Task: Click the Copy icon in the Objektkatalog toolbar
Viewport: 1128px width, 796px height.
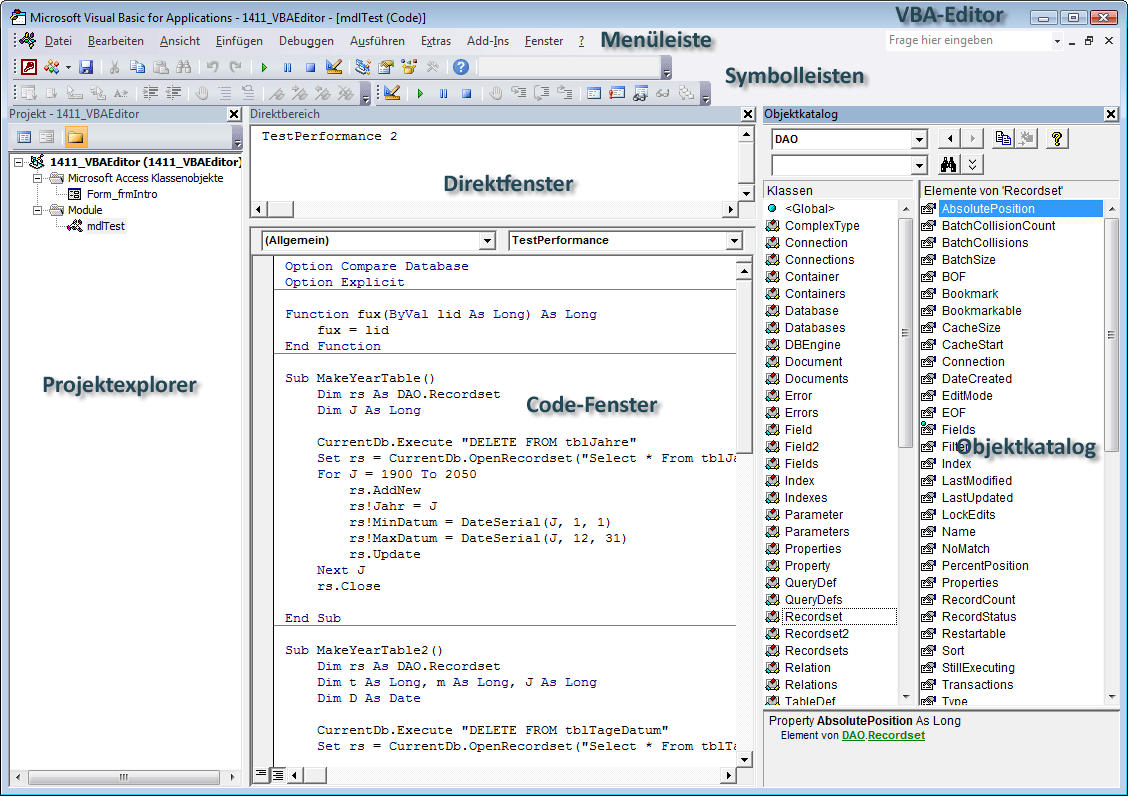Action: click(x=1003, y=138)
